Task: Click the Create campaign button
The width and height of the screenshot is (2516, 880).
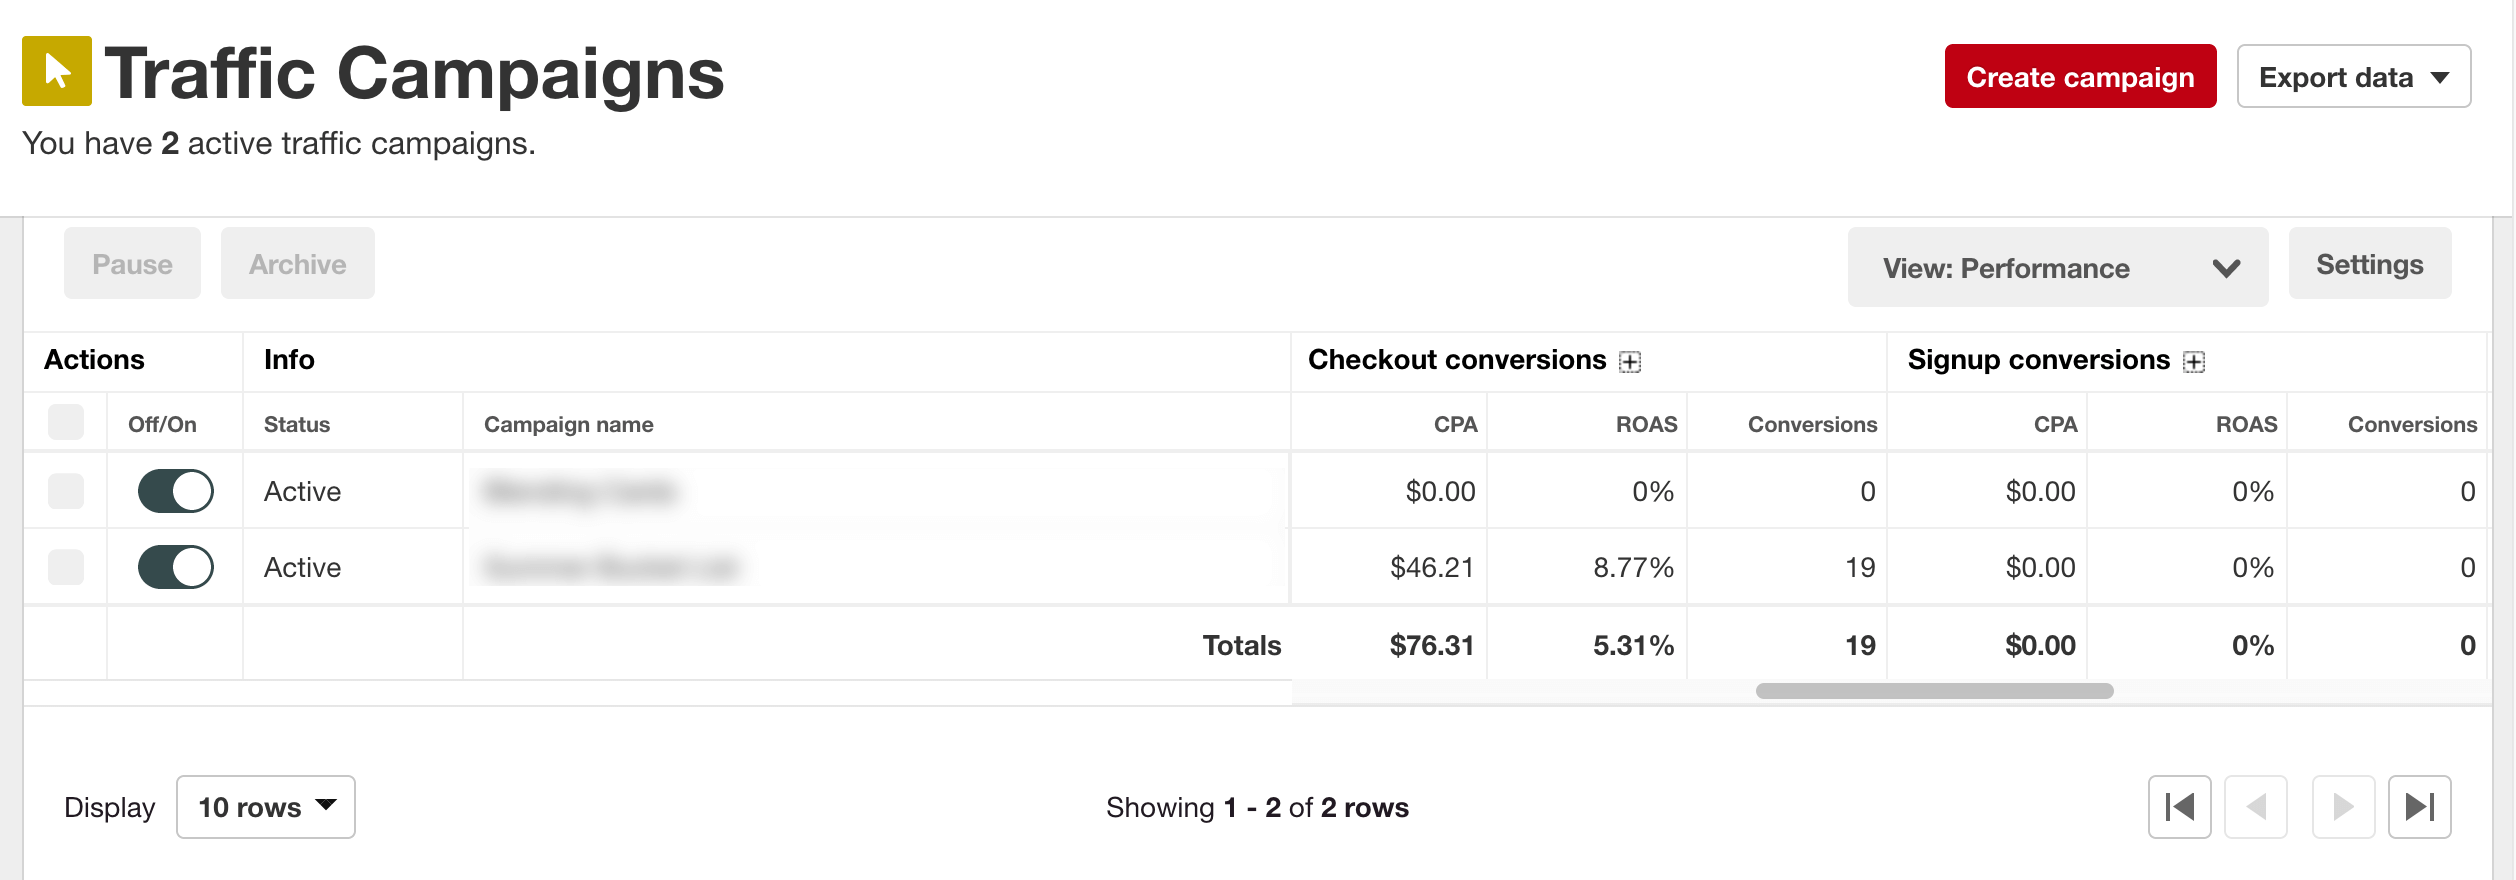Action: [x=2080, y=77]
